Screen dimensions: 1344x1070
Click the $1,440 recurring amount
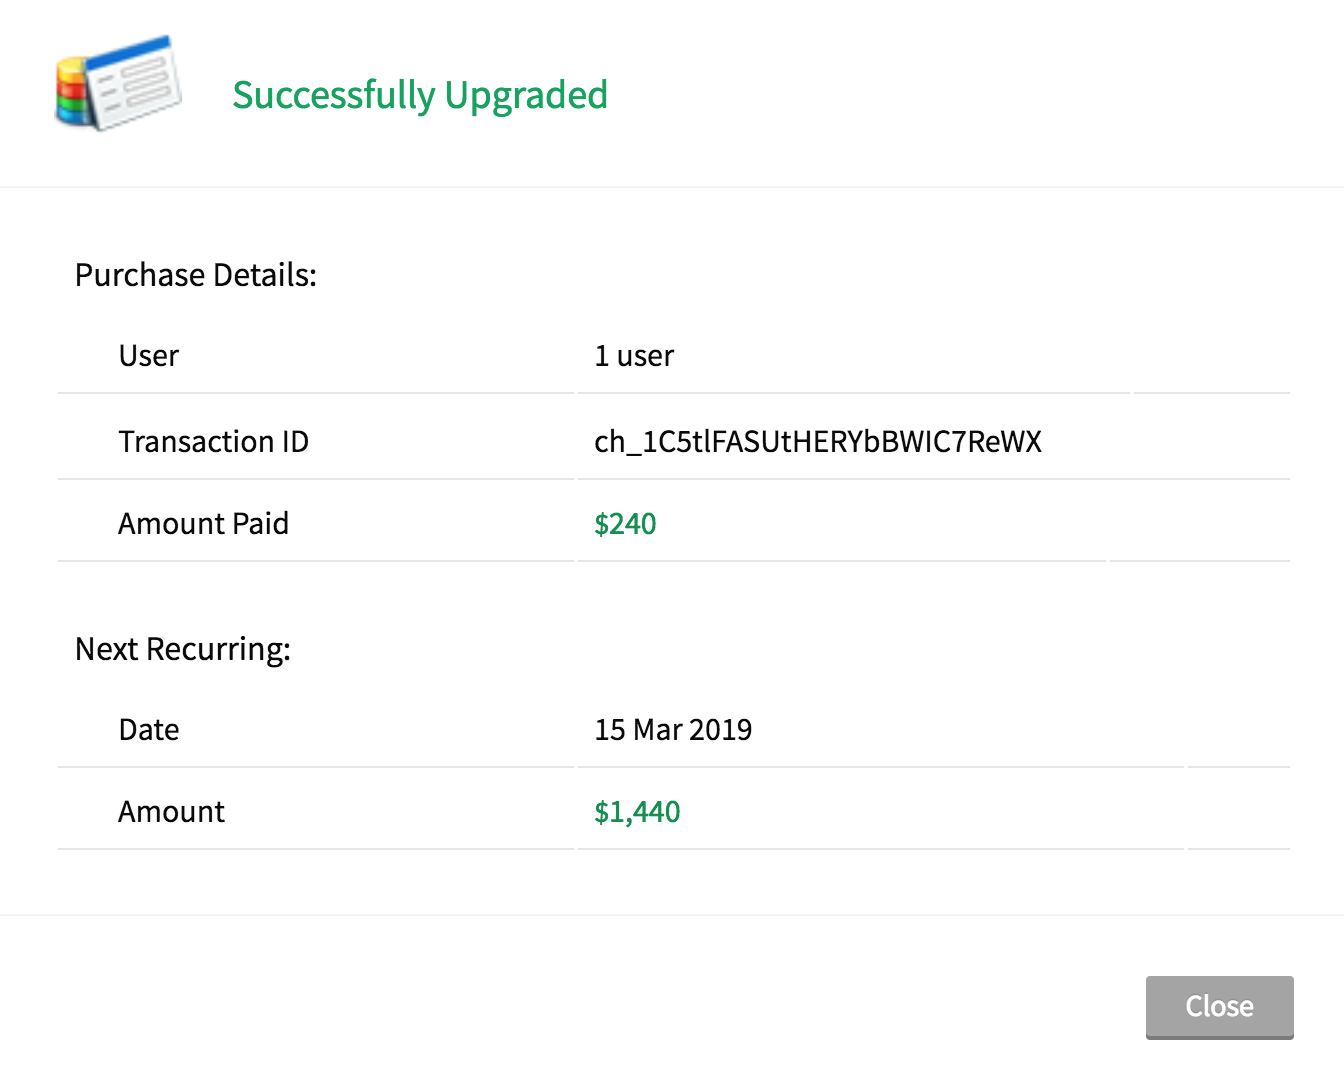point(637,812)
